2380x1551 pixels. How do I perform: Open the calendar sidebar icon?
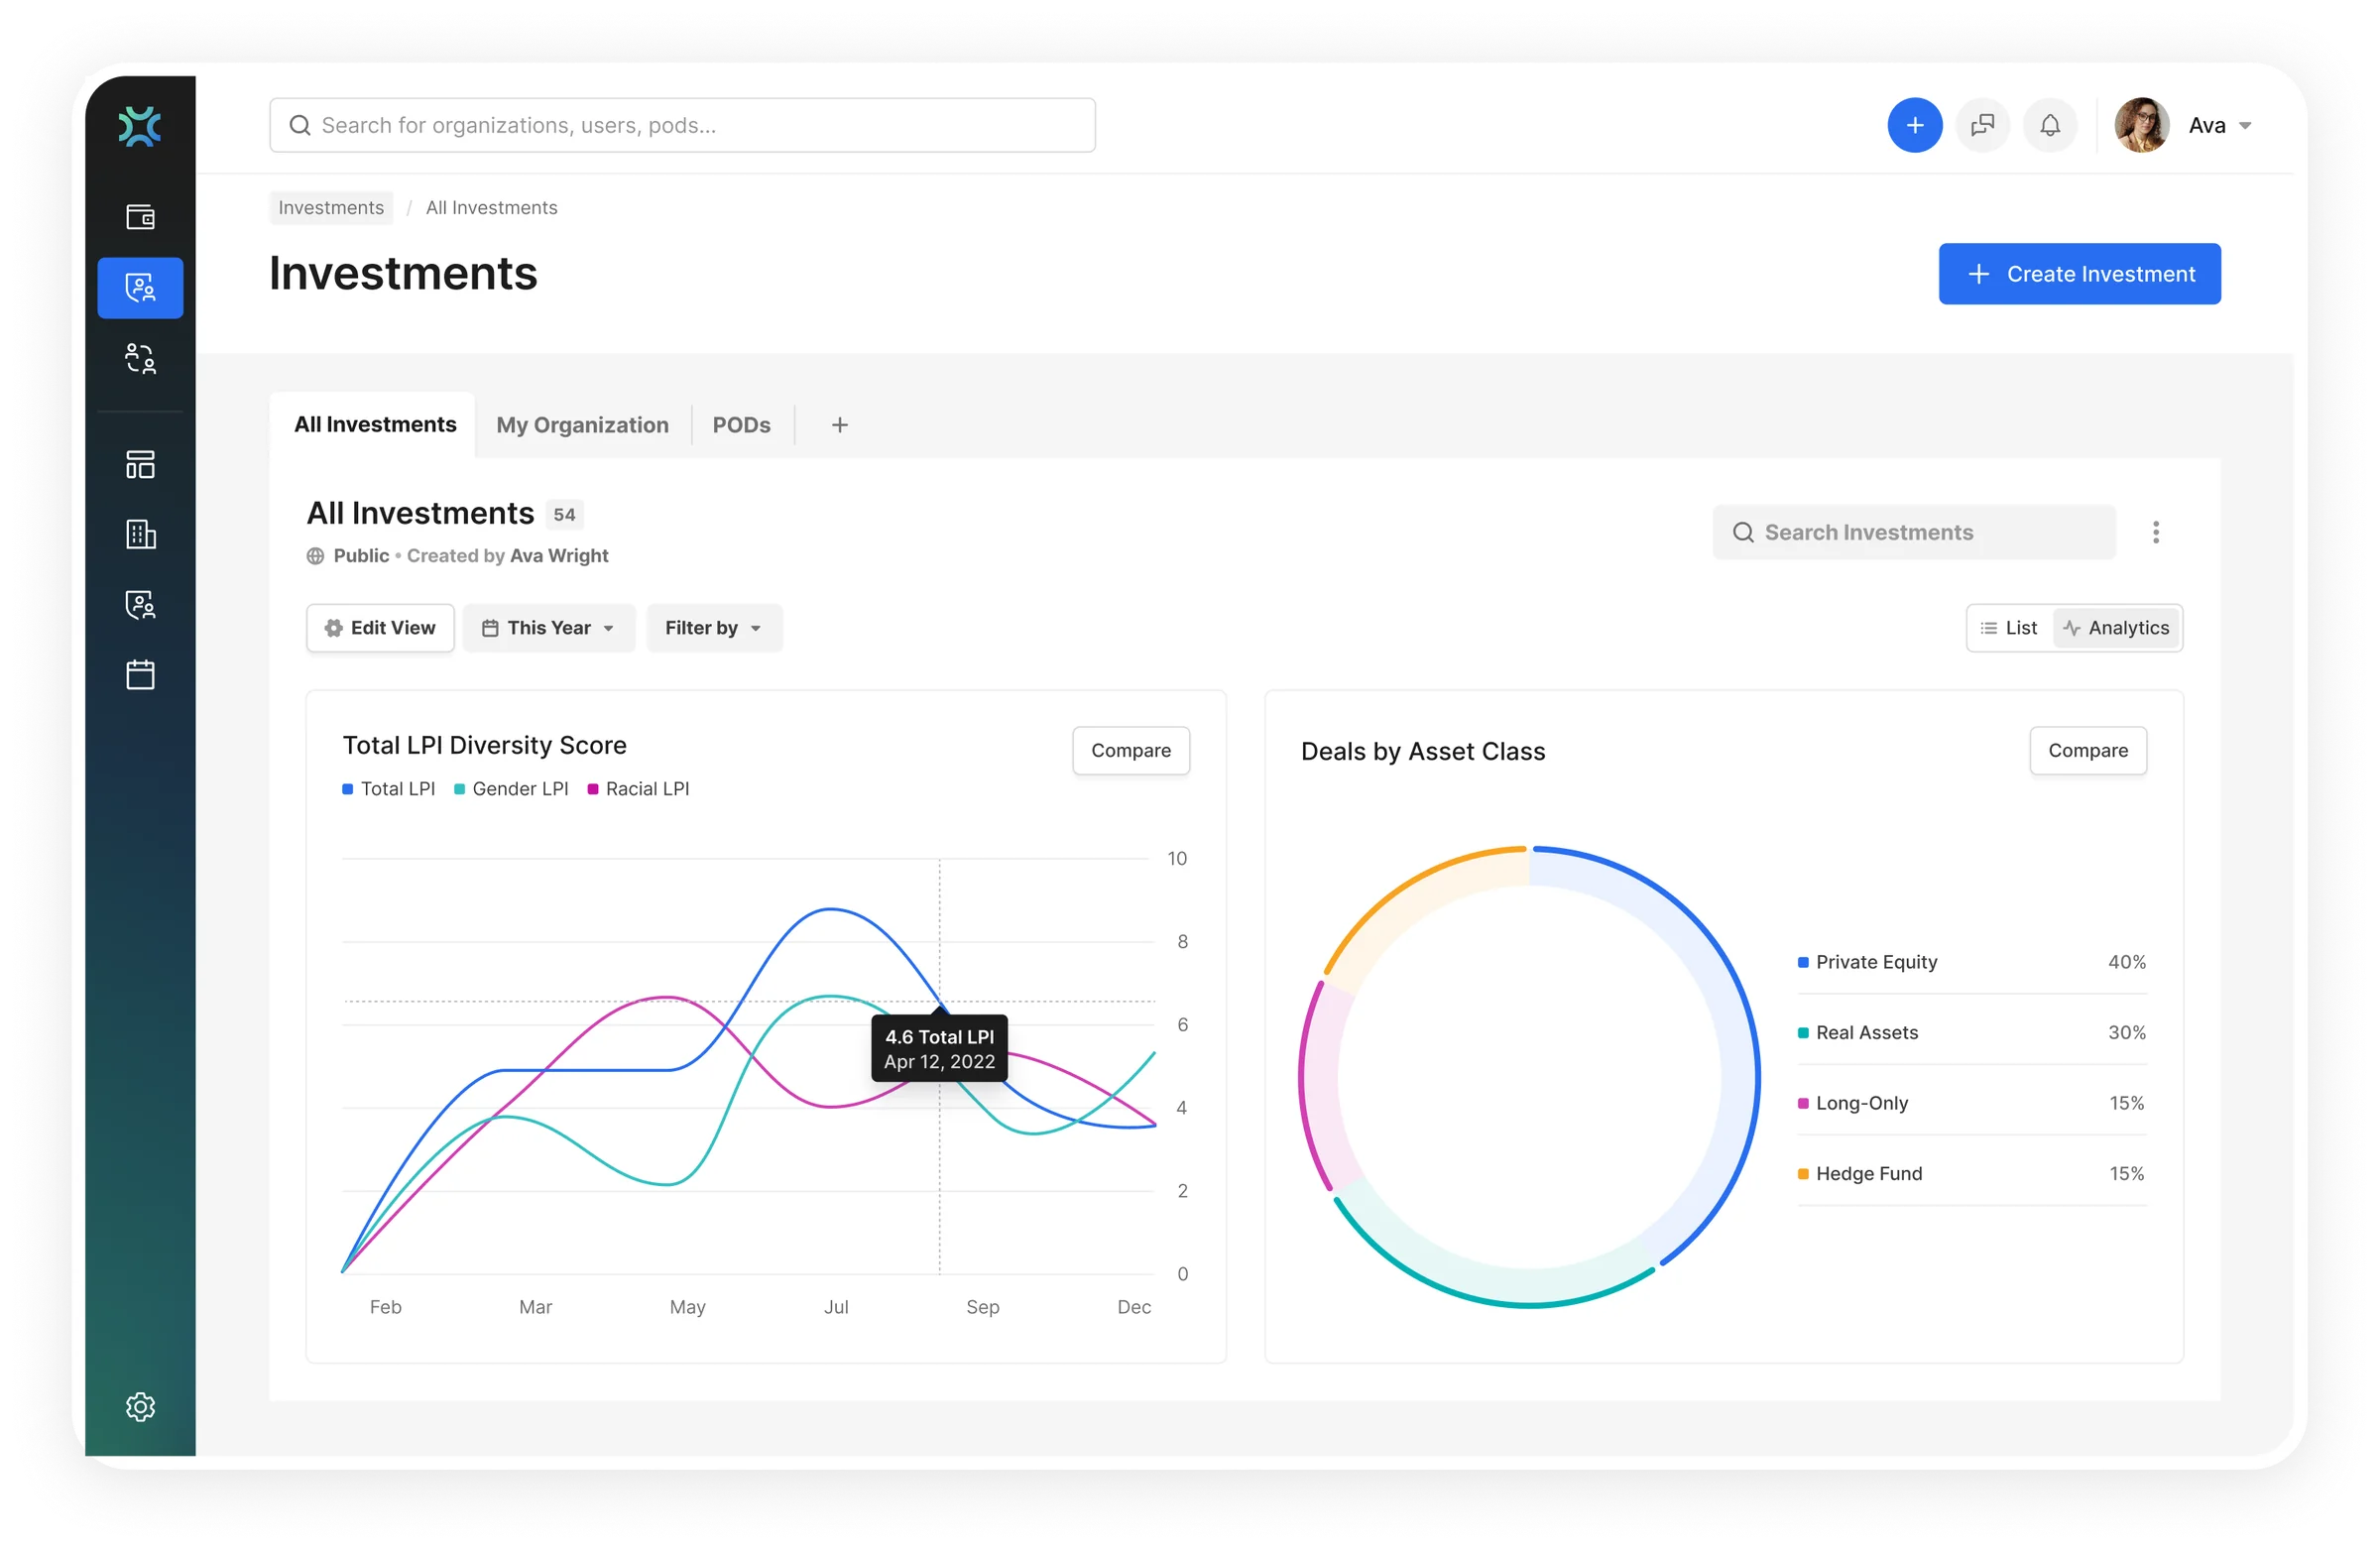pos(140,675)
